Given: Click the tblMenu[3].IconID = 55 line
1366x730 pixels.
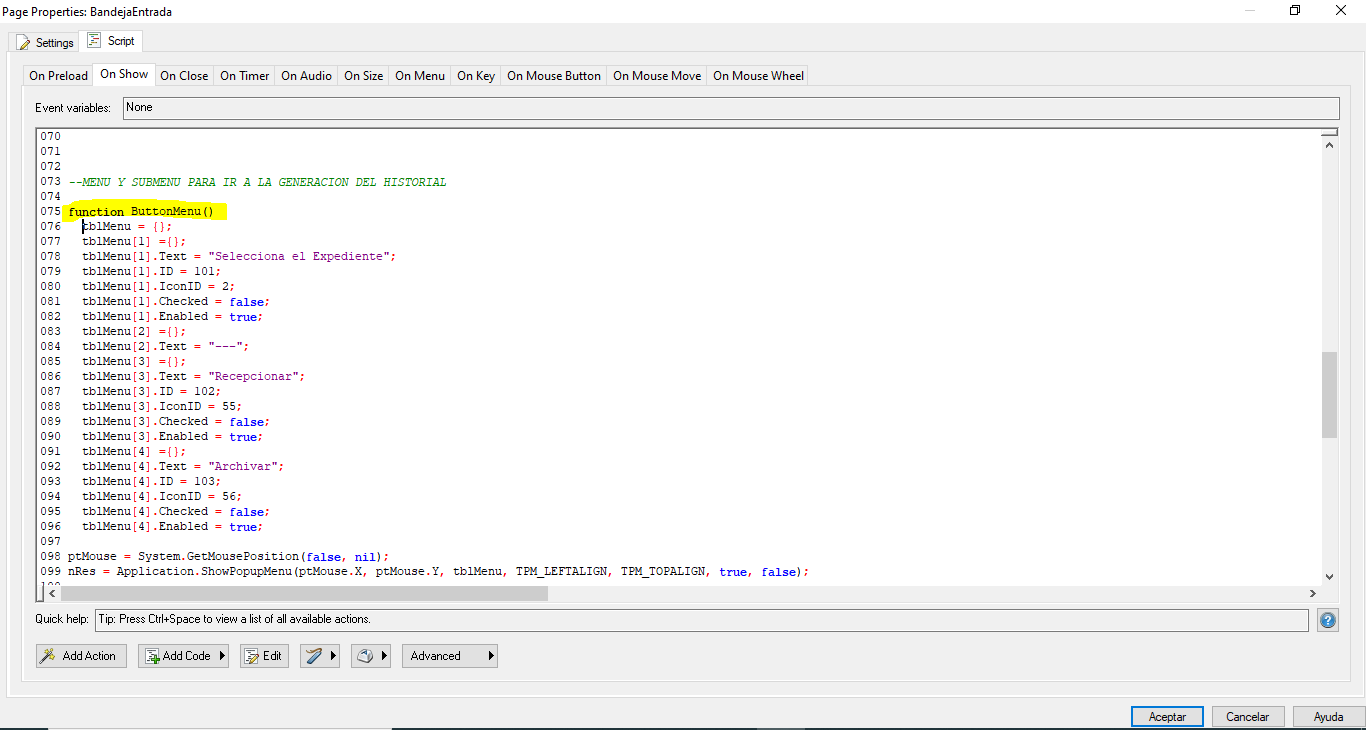Looking at the screenshot, I should [162, 406].
